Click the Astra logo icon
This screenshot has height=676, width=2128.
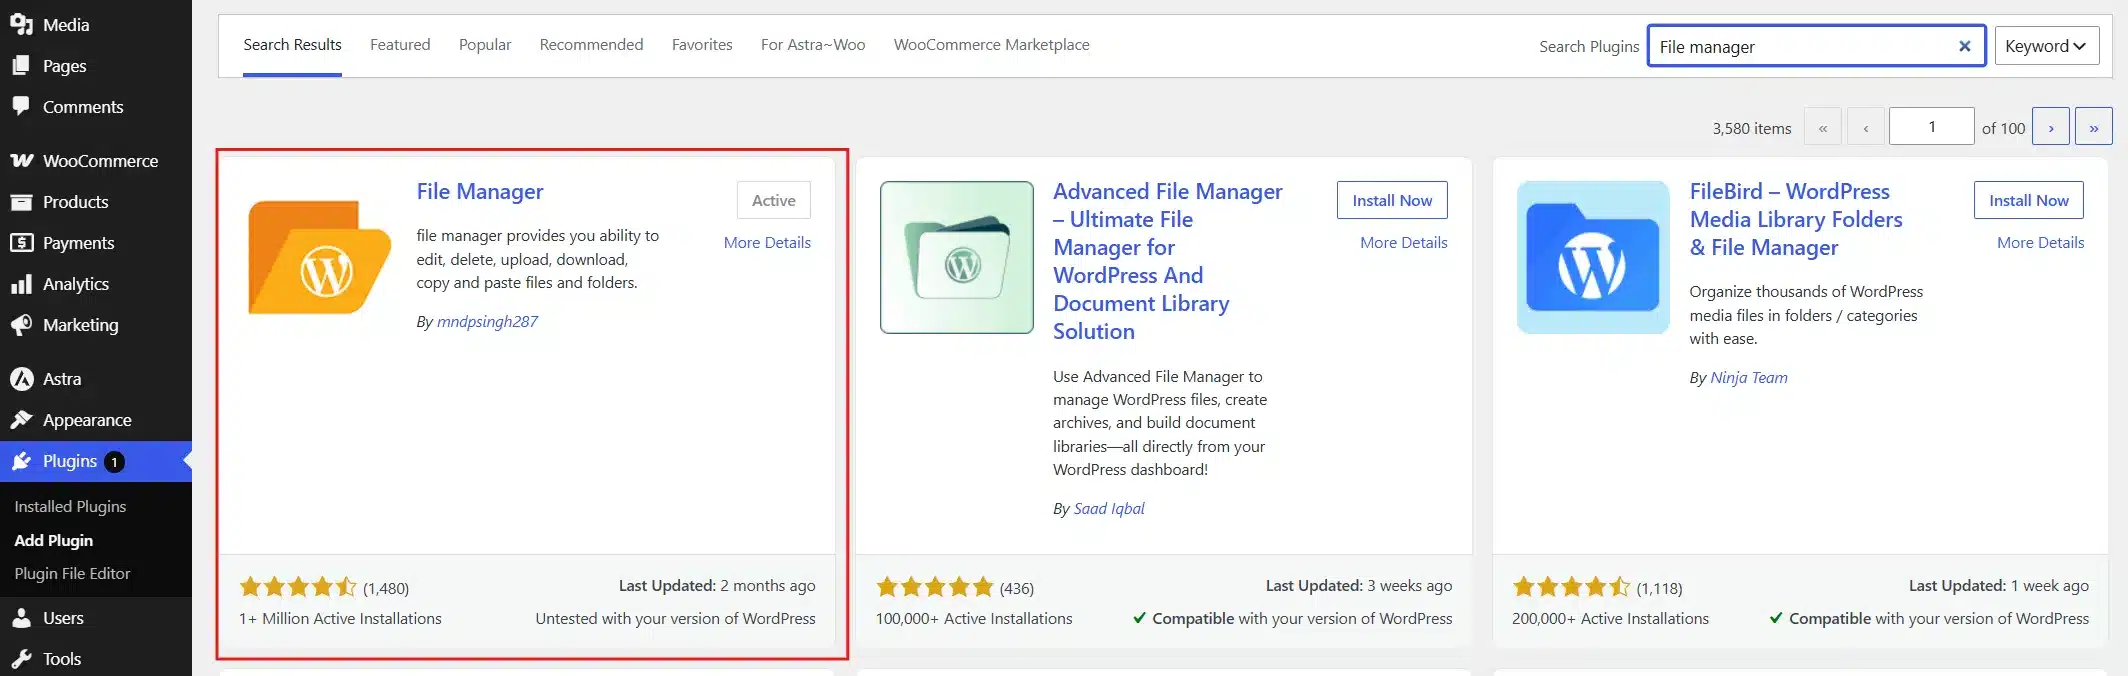[x=21, y=379]
